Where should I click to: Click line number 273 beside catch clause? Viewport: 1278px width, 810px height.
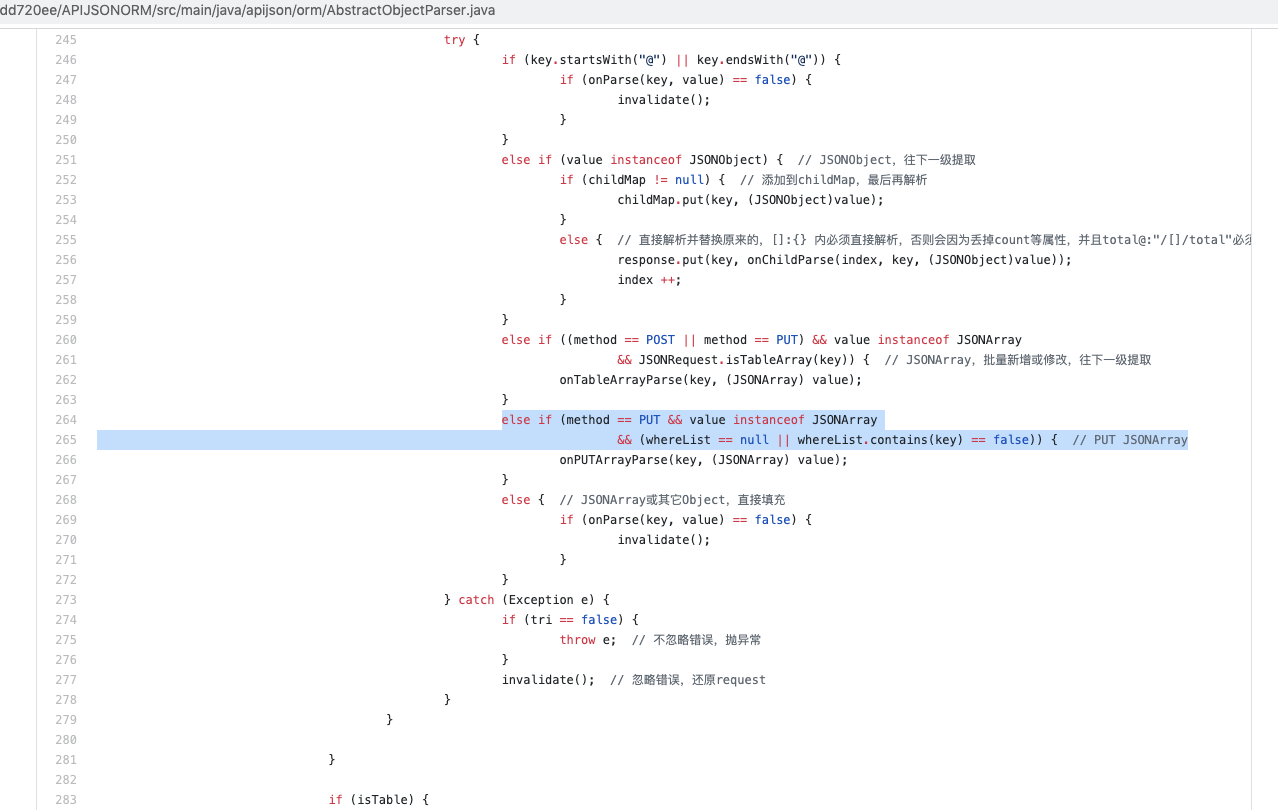(x=65, y=599)
